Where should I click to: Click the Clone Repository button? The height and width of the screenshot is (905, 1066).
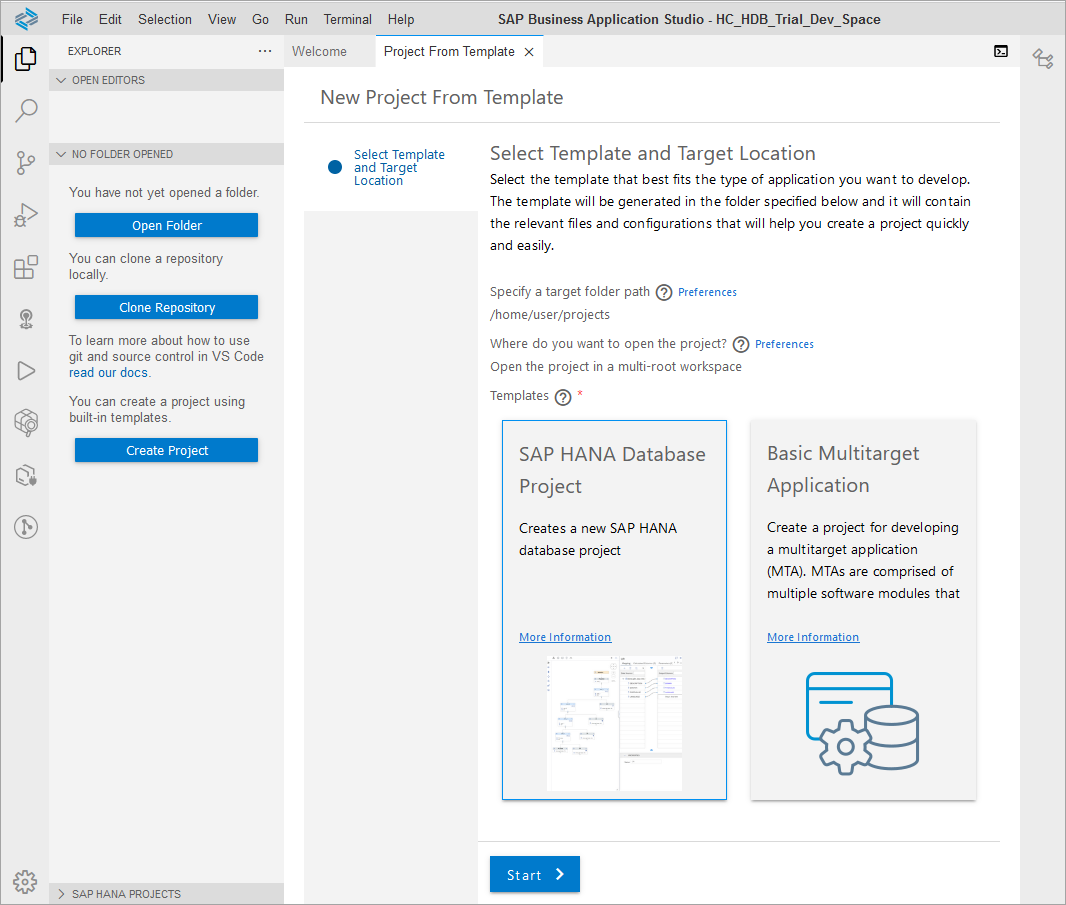pyautogui.click(x=167, y=307)
